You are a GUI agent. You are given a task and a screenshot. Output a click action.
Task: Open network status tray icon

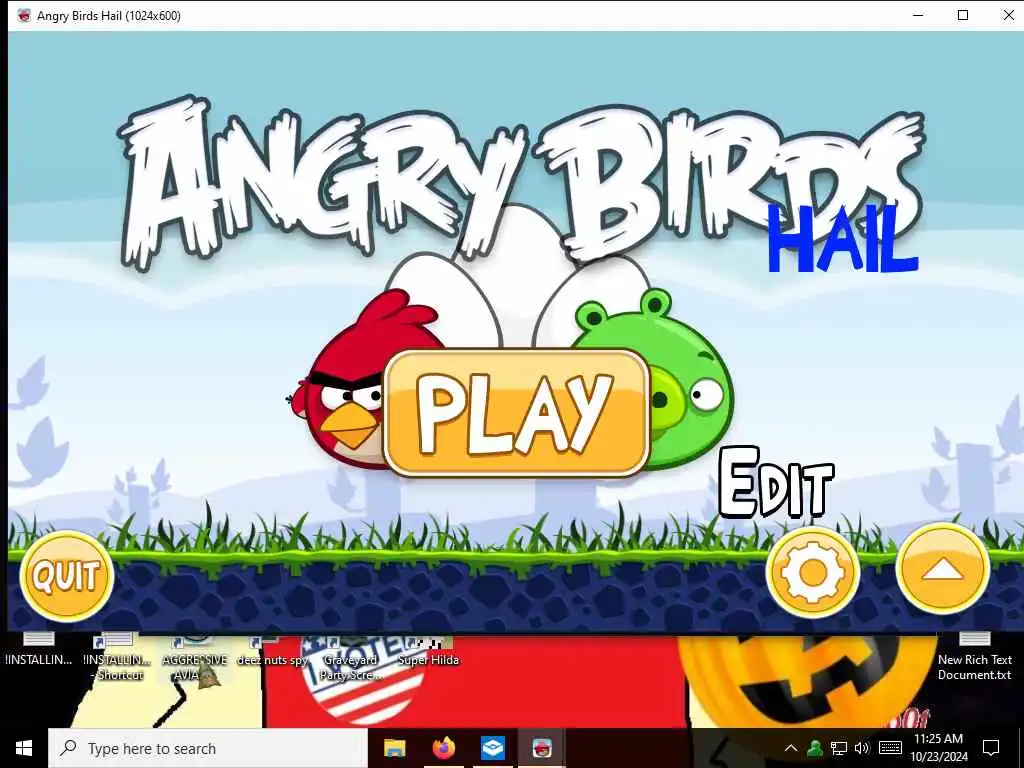pos(839,748)
